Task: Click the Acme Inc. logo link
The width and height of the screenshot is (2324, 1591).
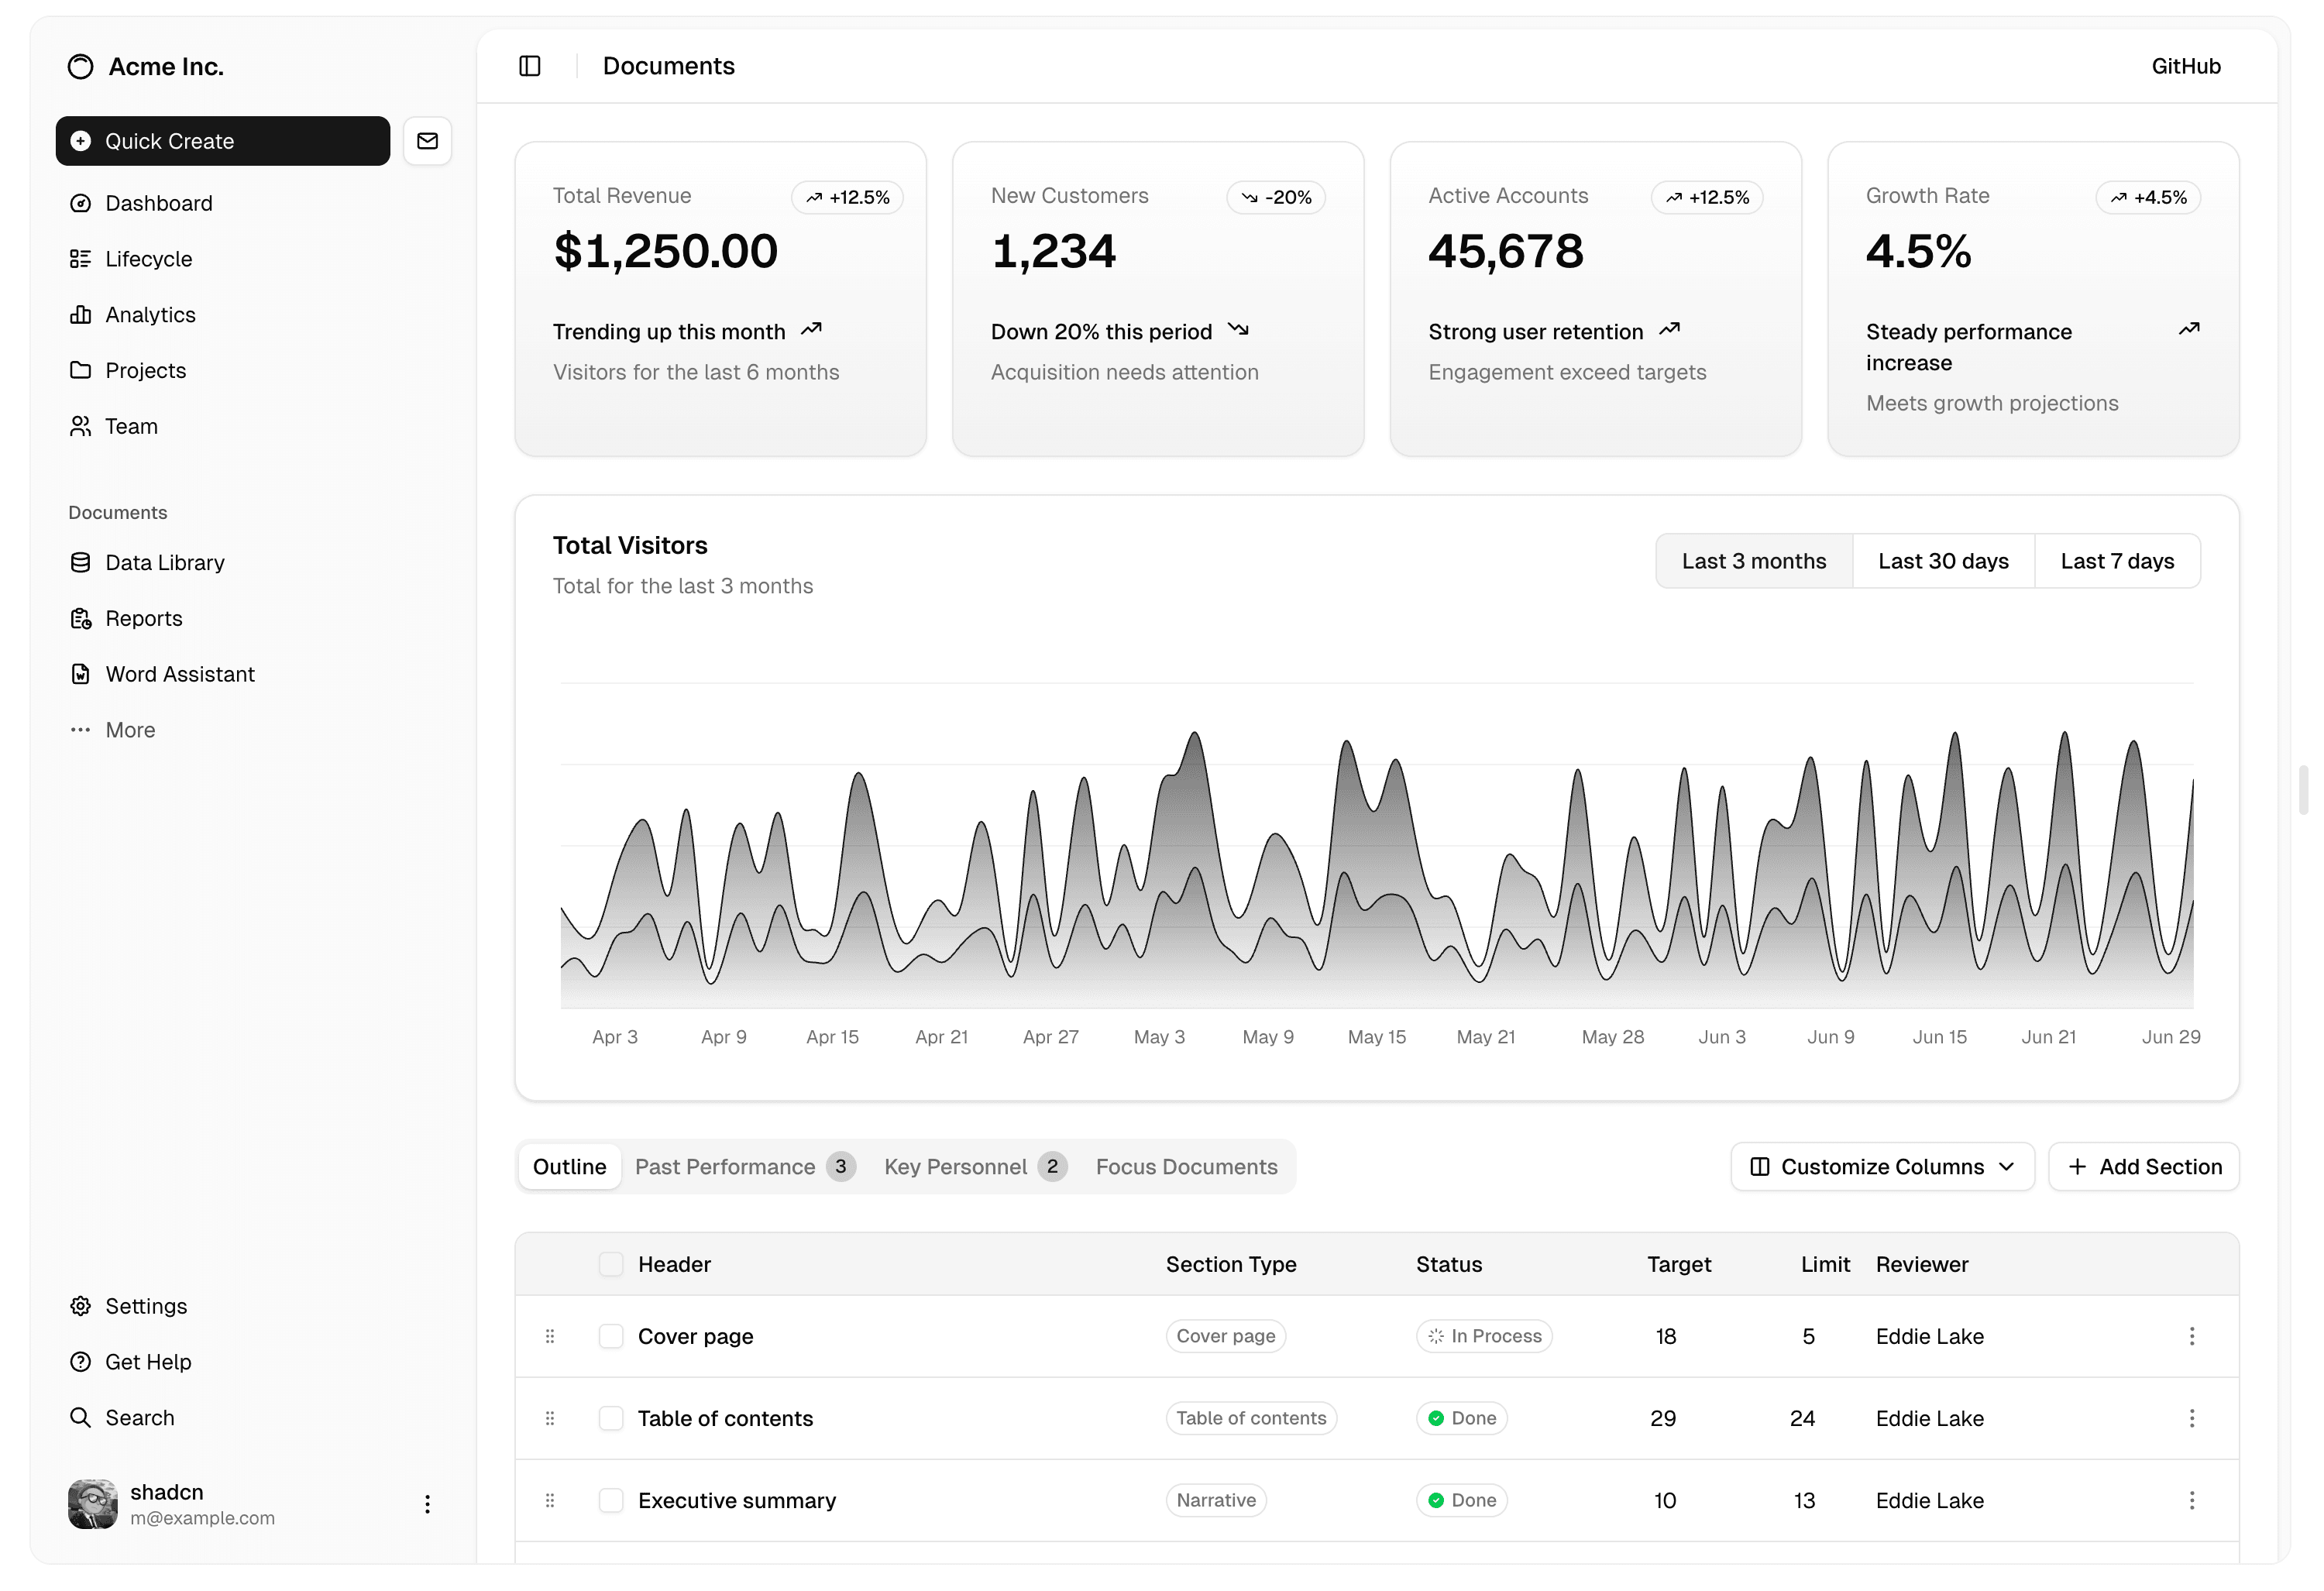Action: tap(146, 67)
